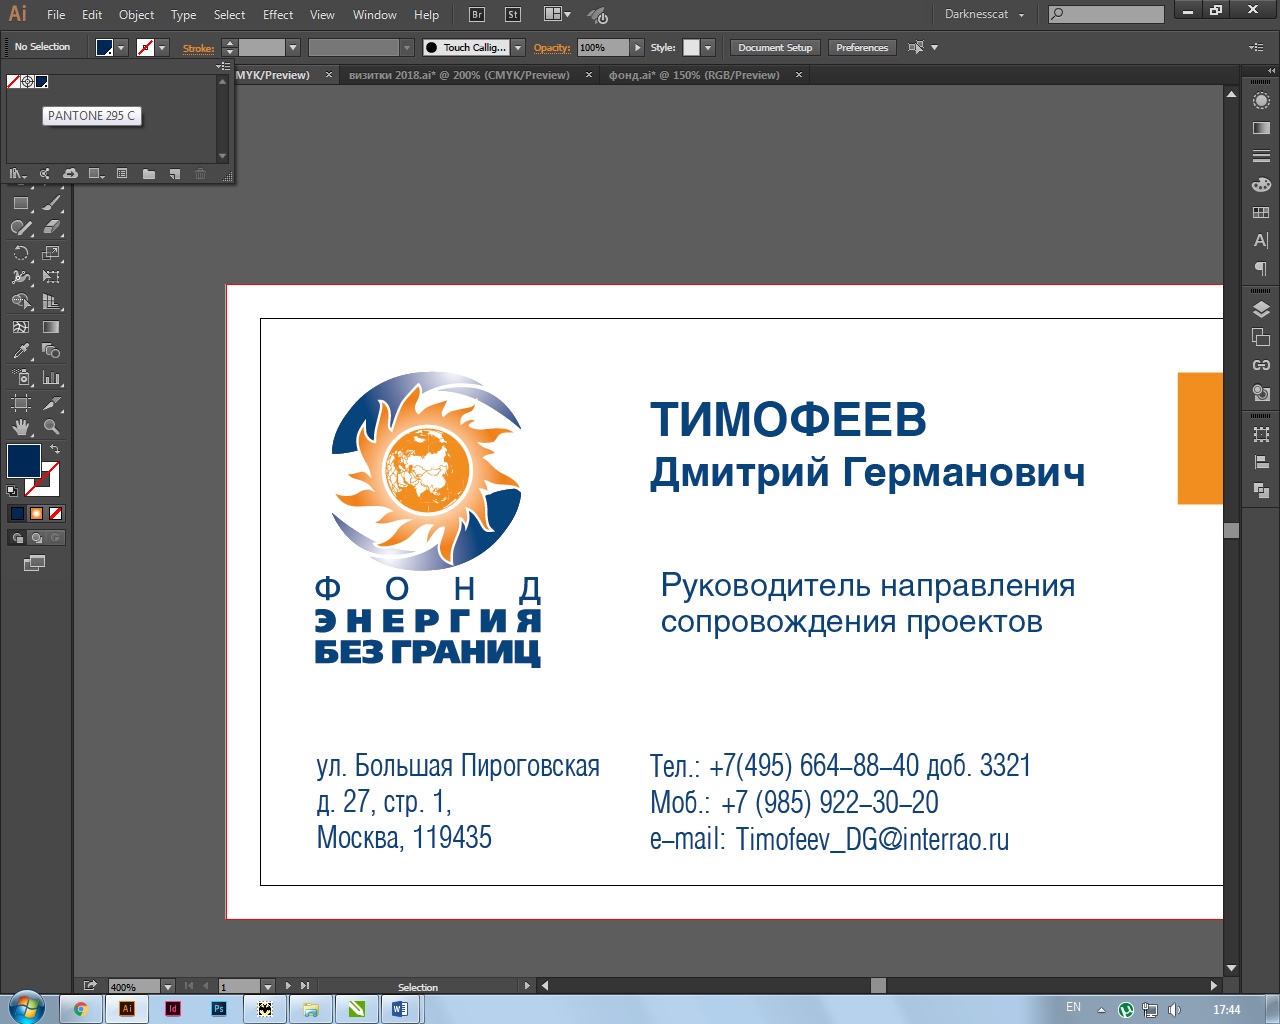Open the Align panel from the dock
The height and width of the screenshot is (1024, 1280).
click(x=1261, y=462)
